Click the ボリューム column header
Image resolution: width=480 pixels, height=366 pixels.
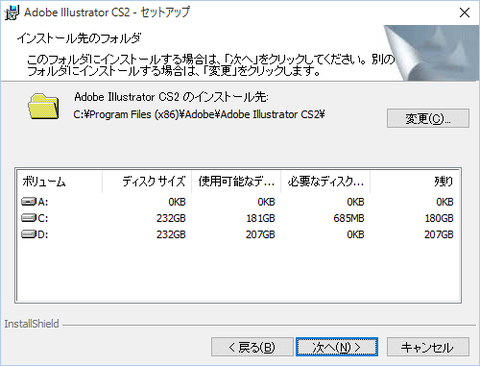[59, 182]
